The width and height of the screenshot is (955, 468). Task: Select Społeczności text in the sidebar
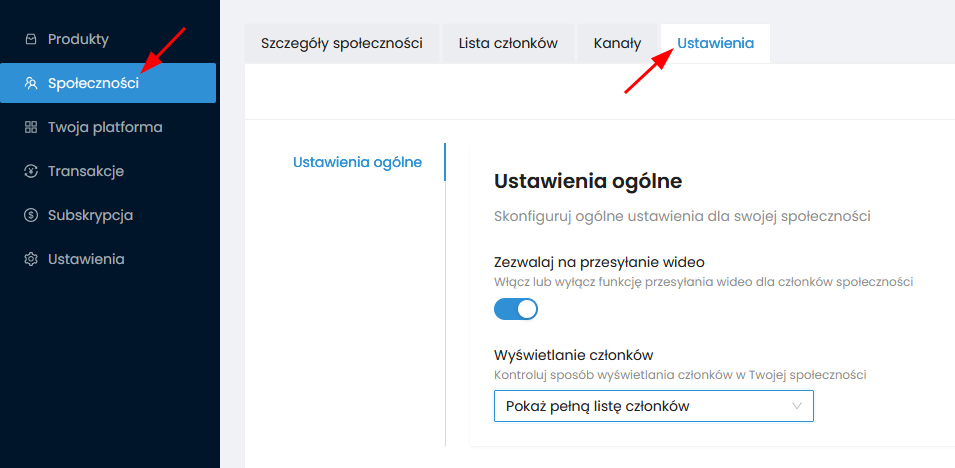coord(93,83)
